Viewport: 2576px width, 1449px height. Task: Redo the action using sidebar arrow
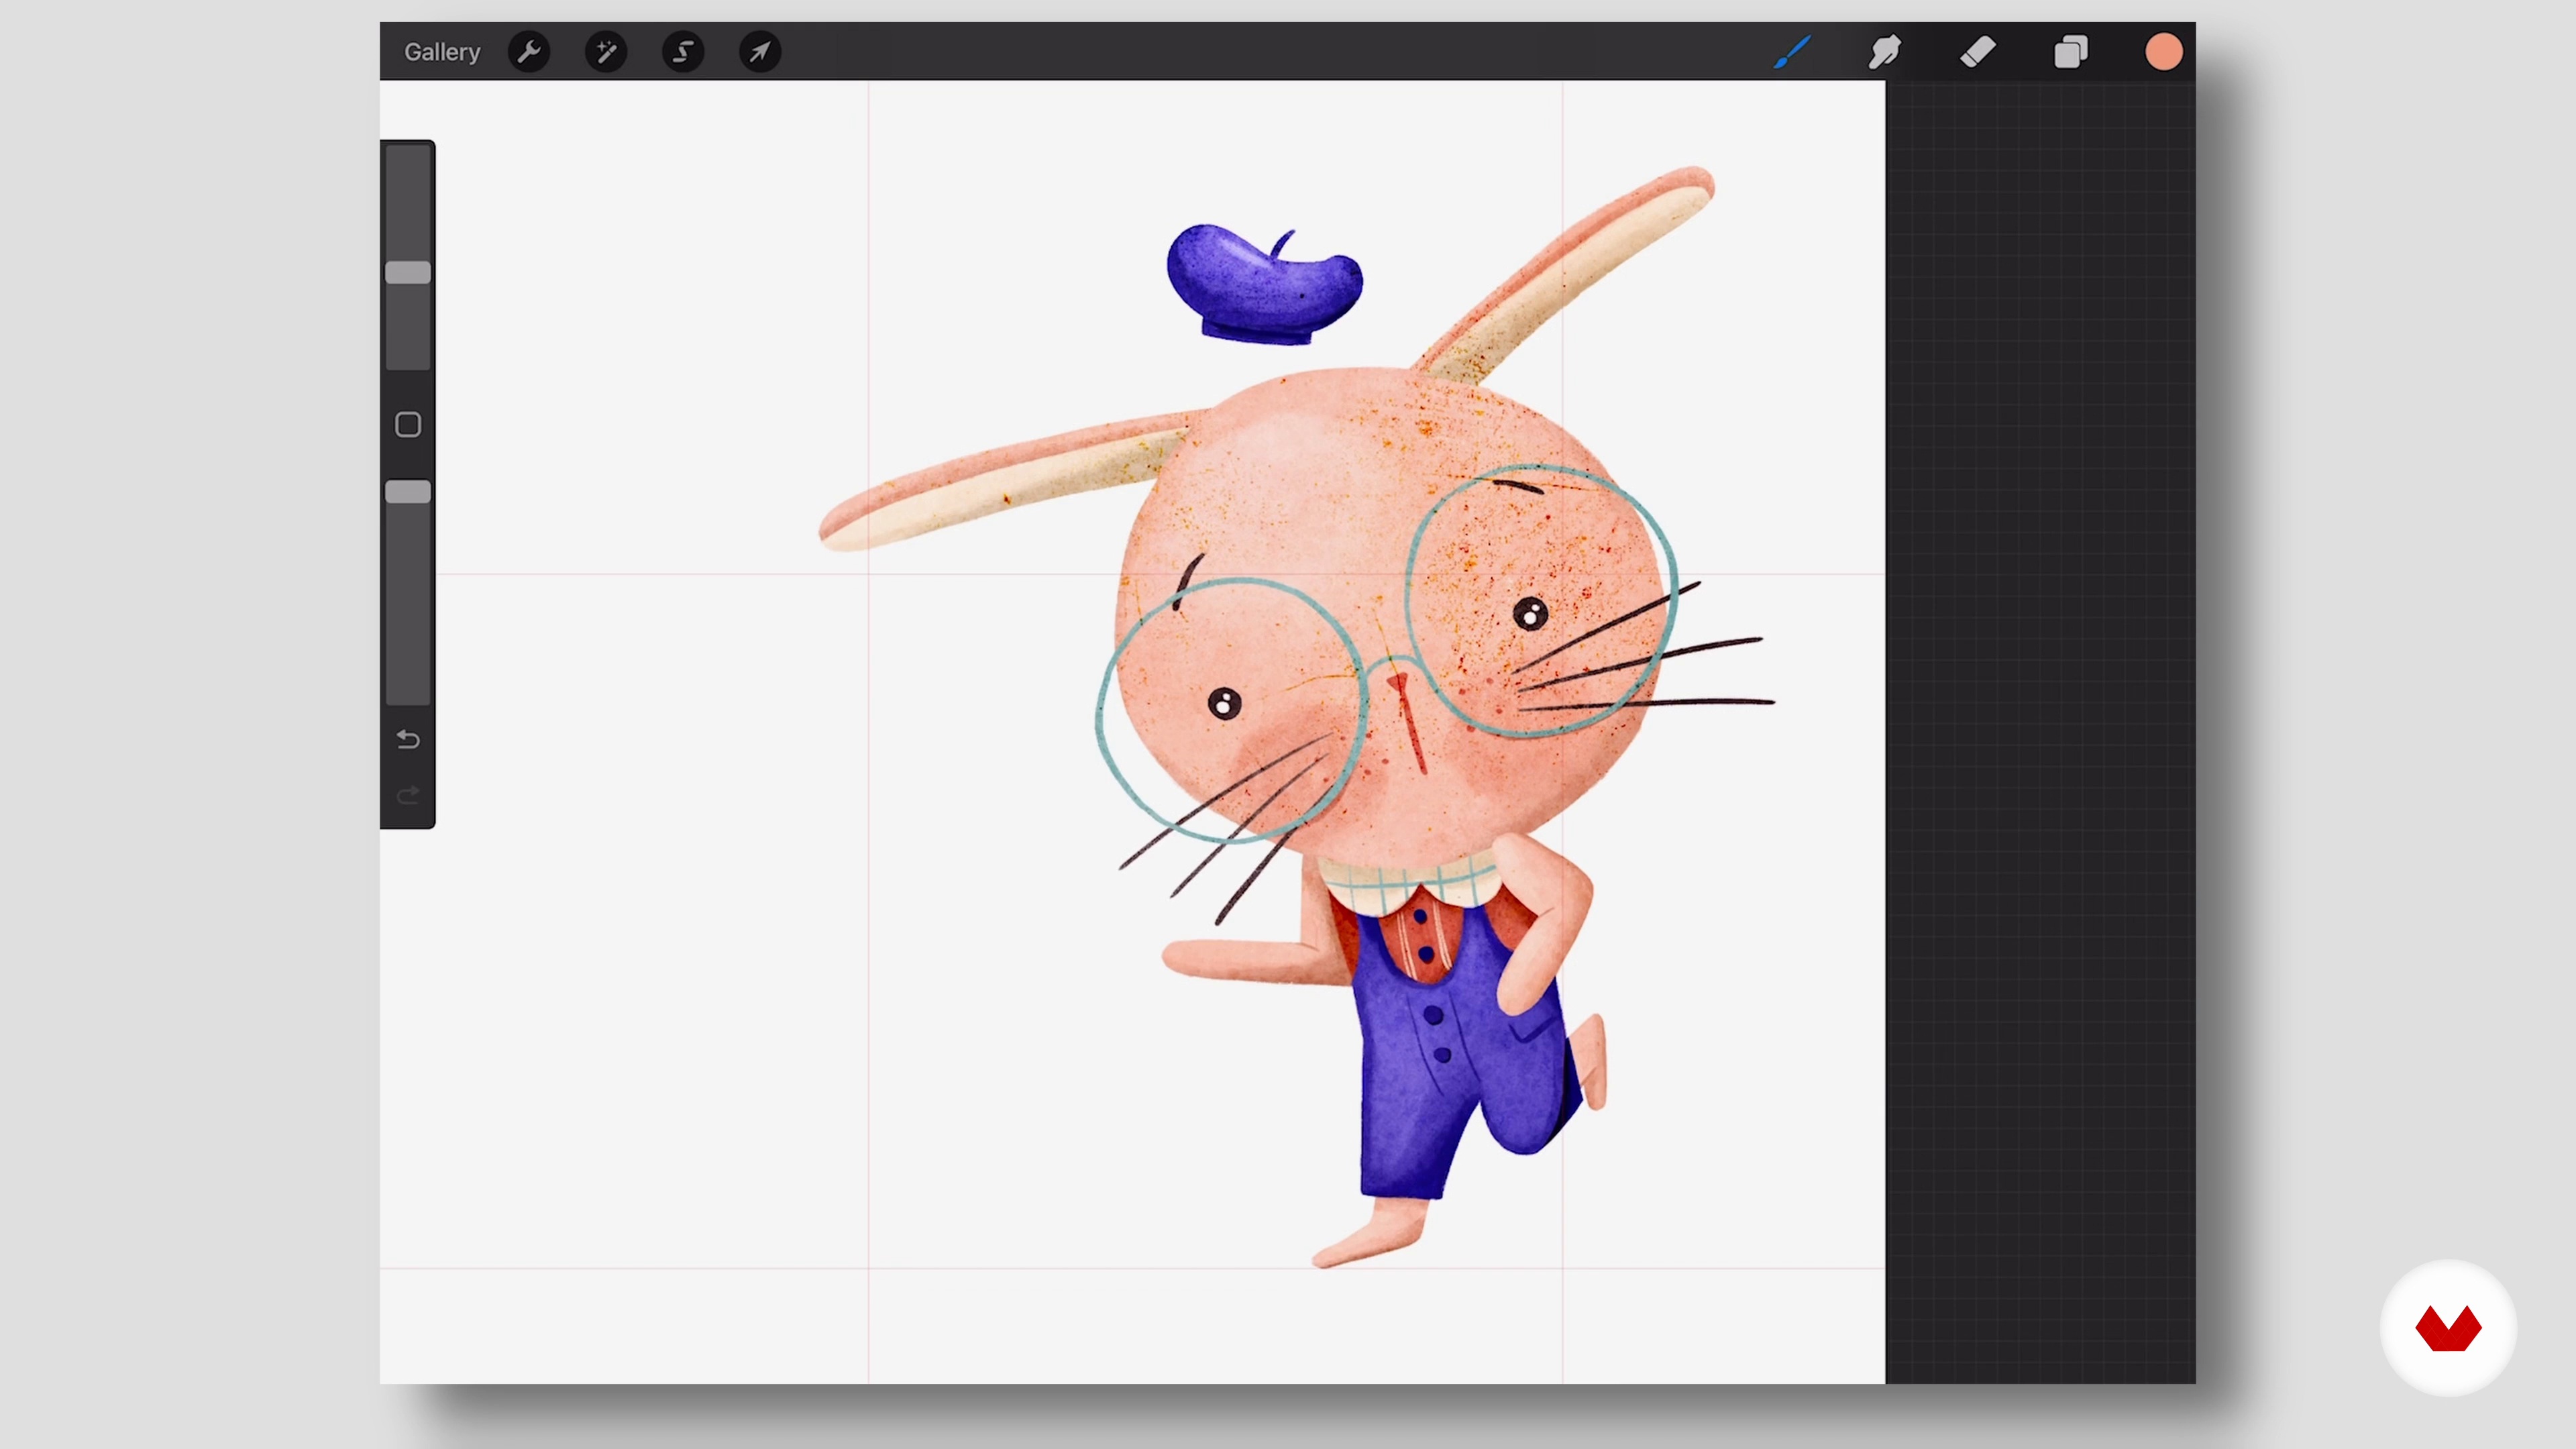tap(408, 796)
